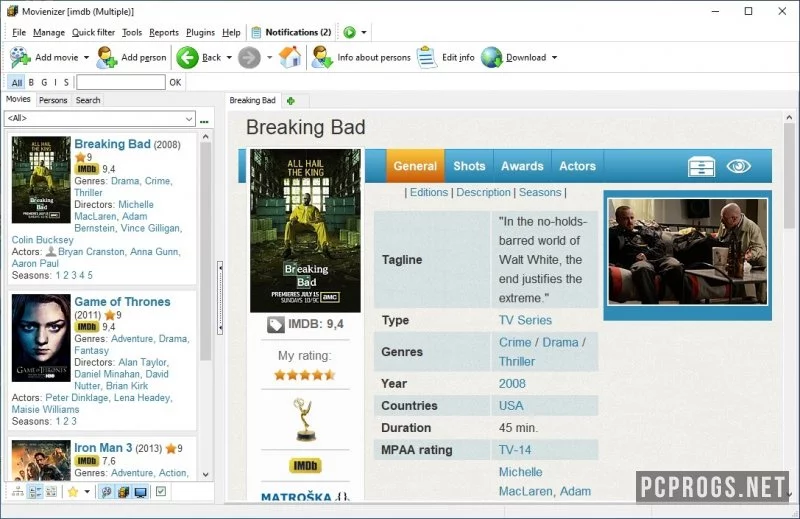This screenshot has width=800, height=519.
Task: Toggle the checkmark box in bottom toolbar
Action: coord(161,491)
